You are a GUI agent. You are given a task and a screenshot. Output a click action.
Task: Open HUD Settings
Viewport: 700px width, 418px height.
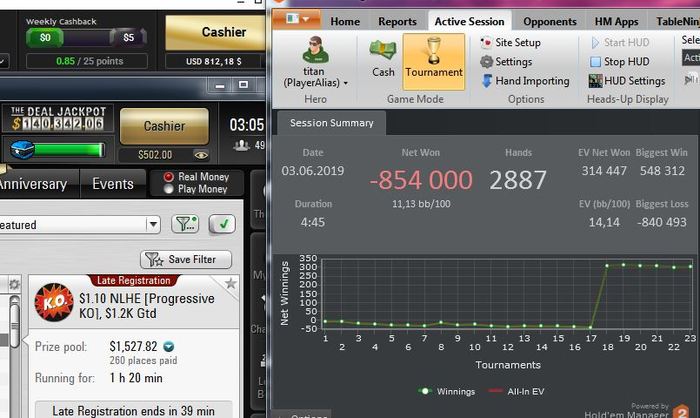(627, 81)
